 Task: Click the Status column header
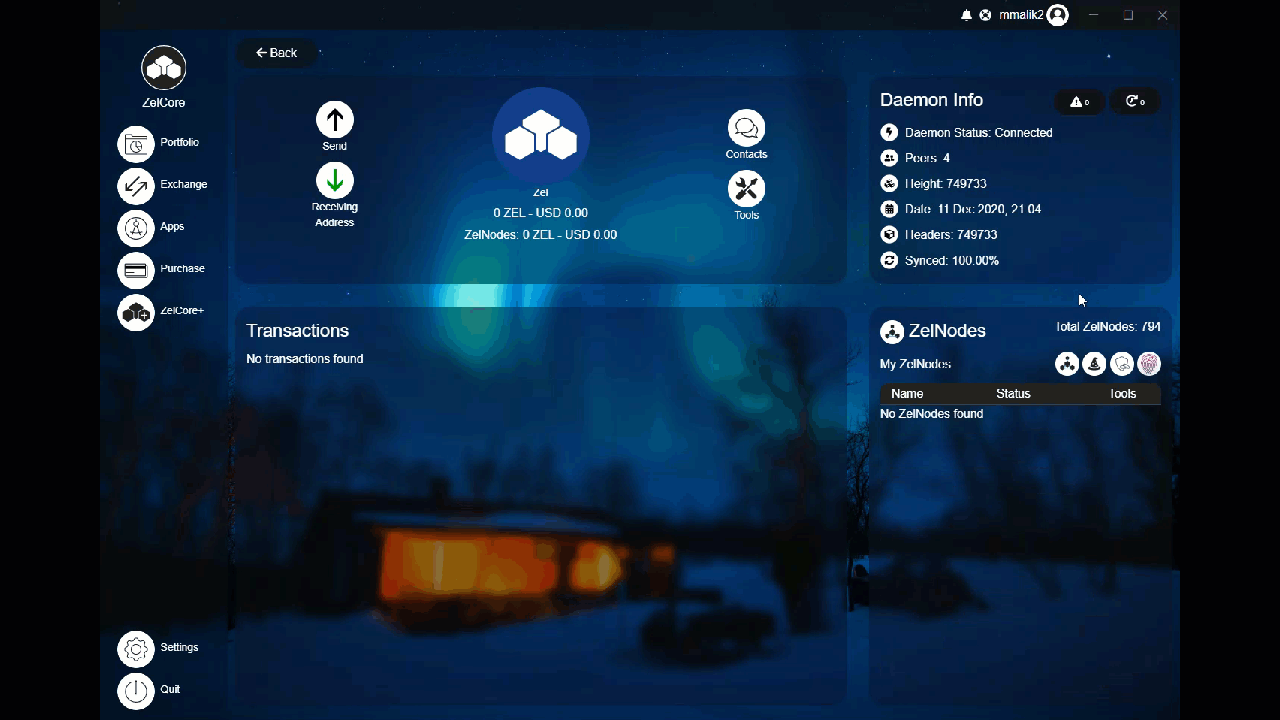click(x=1013, y=394)
